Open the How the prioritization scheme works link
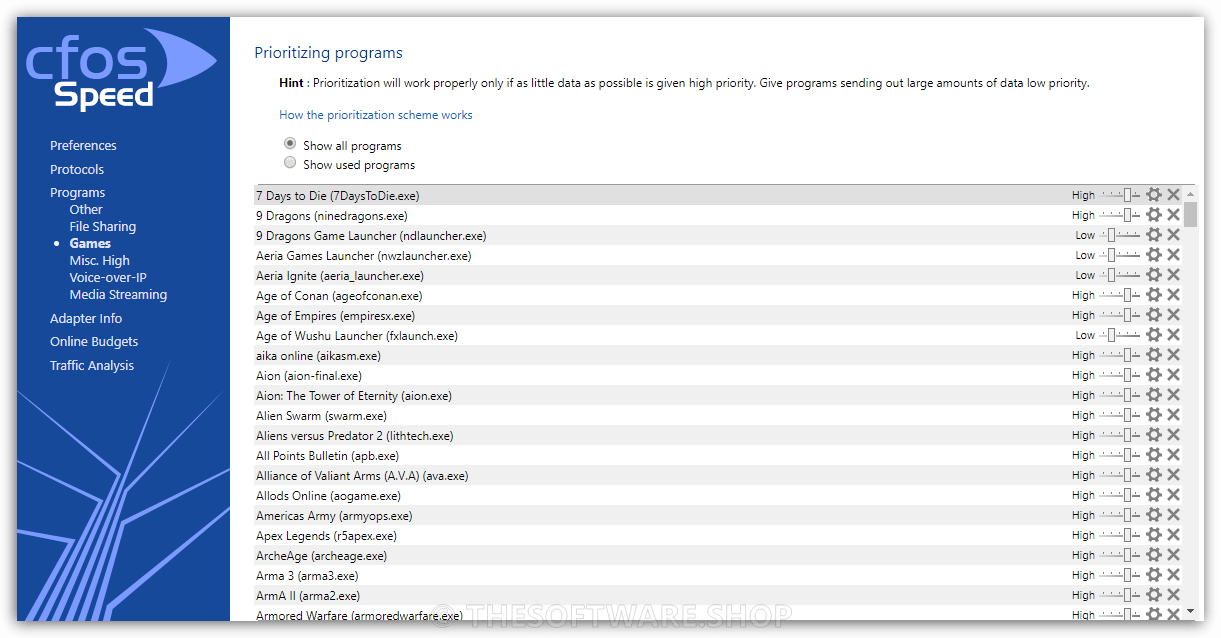The width and height of the screenshot is (1221, 638). [x=375, y=114]
